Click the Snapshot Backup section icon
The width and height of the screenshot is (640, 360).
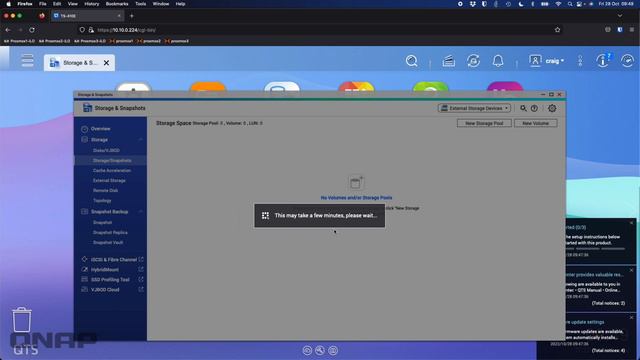point(84,211)
